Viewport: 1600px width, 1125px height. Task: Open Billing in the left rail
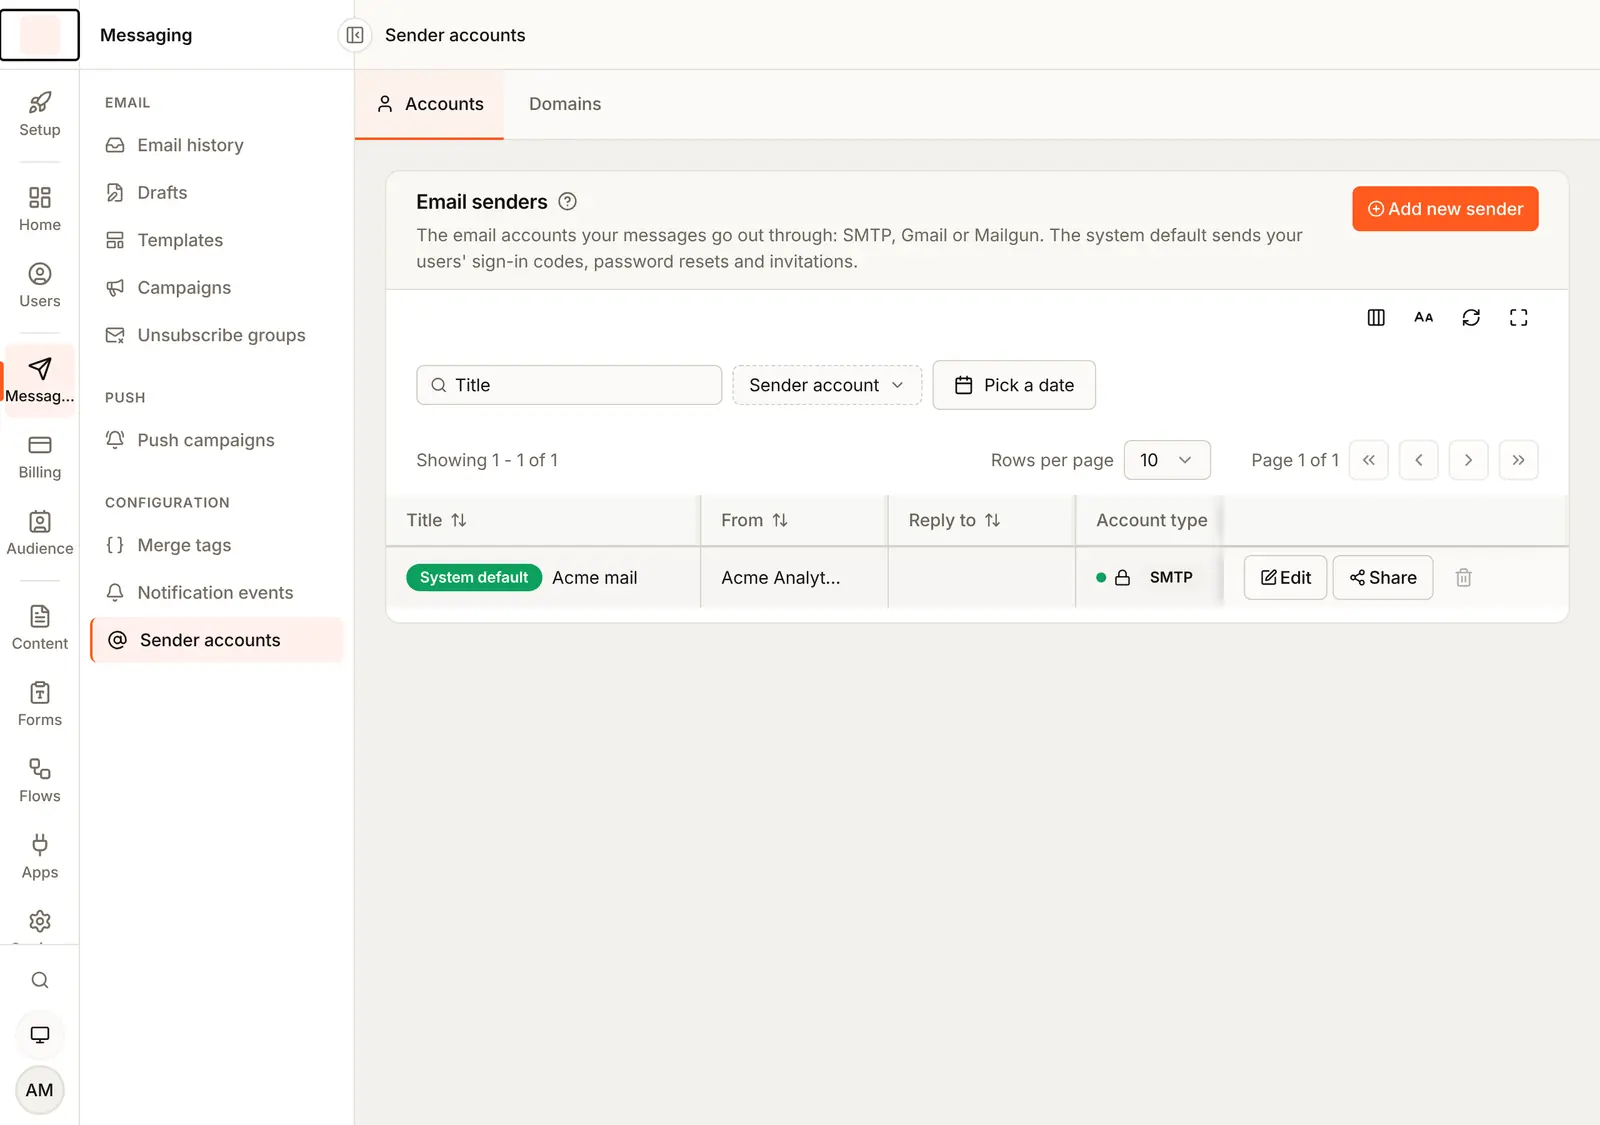tap(40, 457)
